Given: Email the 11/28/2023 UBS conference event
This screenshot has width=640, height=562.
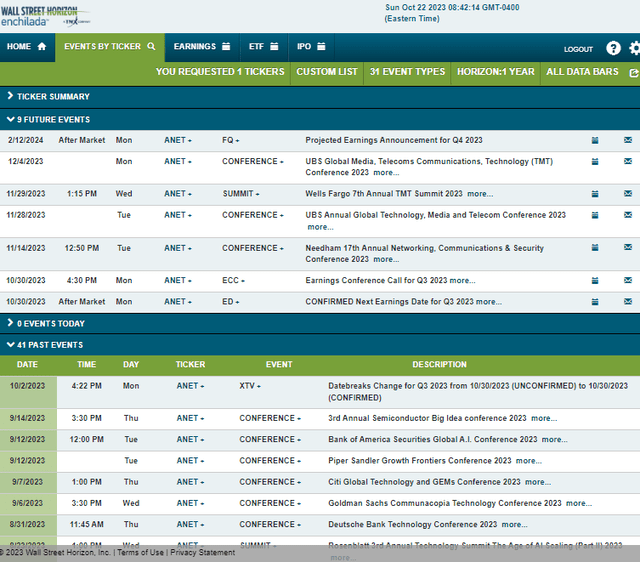Looking at the screenshot, I should pyautogui.click(x=628, y=215).
